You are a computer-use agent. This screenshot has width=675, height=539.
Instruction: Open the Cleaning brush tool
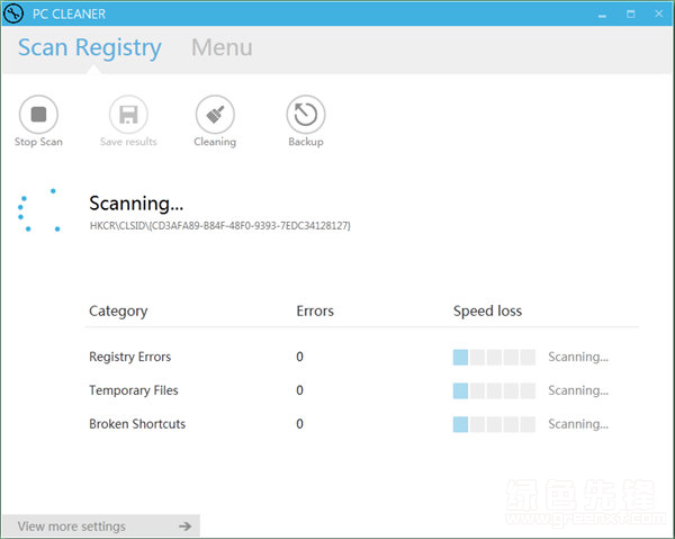215,115
